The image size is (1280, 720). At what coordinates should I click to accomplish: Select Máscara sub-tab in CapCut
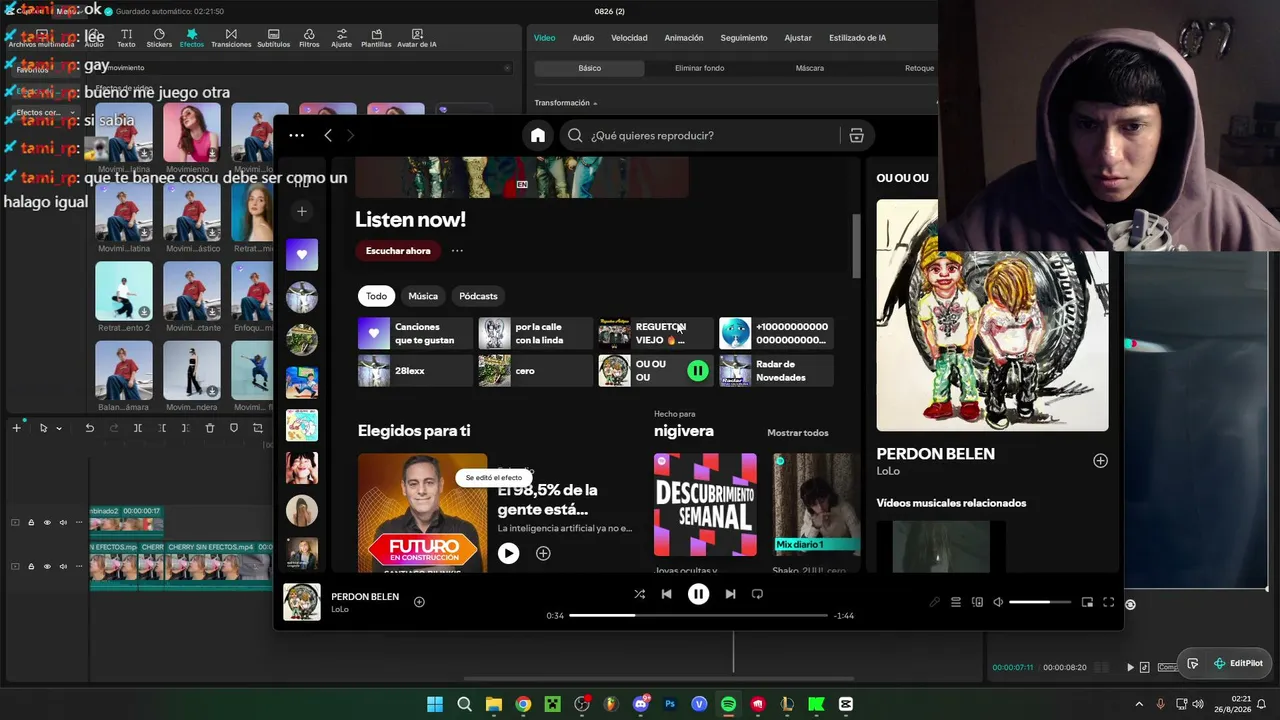(810, 68)
